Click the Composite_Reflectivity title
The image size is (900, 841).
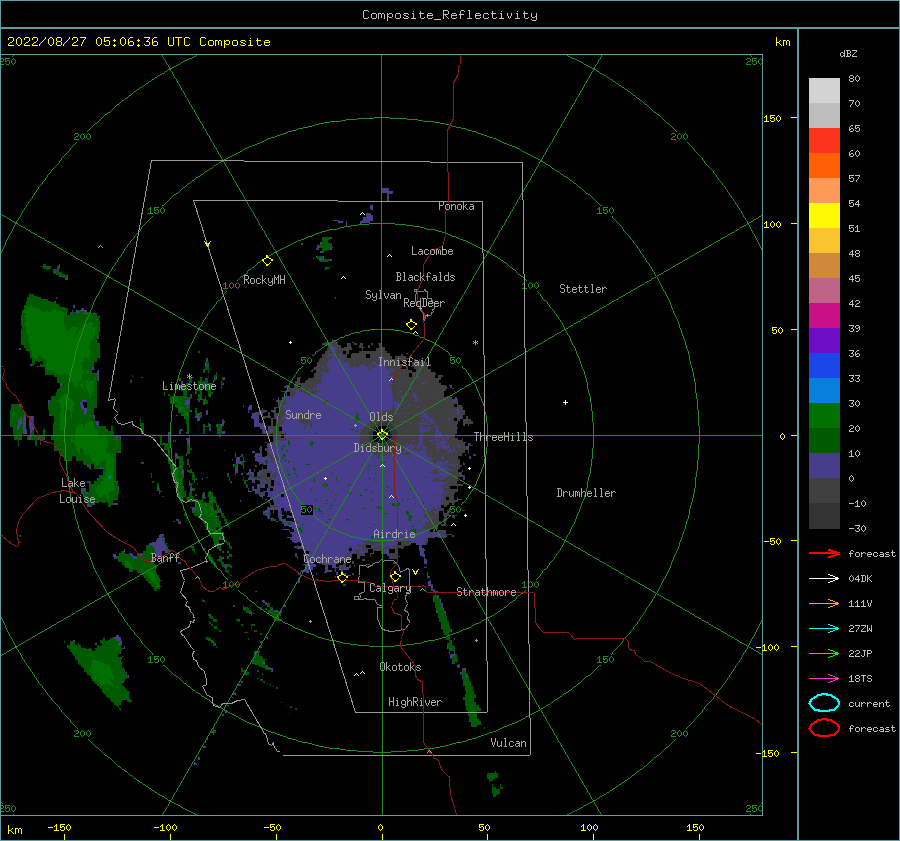[x=449, y=15]
